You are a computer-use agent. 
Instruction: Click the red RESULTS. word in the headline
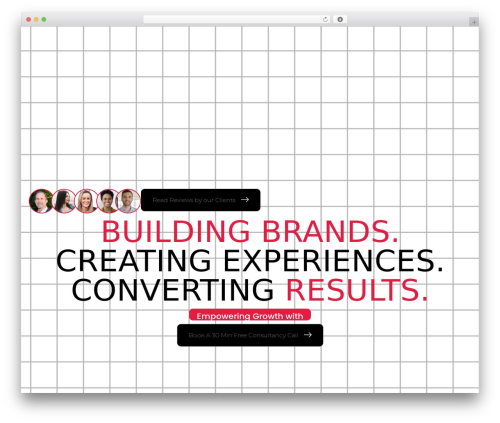click(x=357, y=290)
